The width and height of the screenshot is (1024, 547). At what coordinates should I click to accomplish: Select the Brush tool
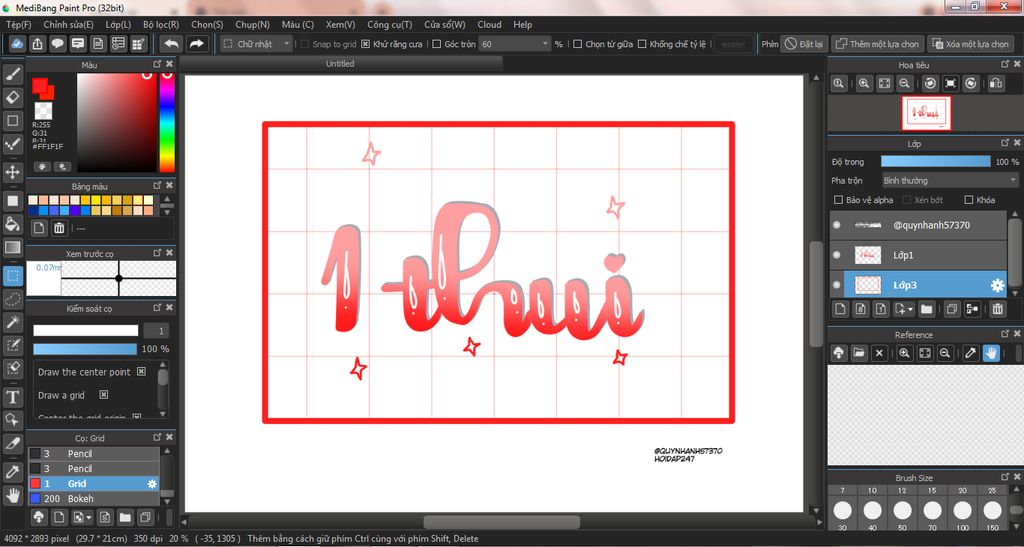coord(12,74)
